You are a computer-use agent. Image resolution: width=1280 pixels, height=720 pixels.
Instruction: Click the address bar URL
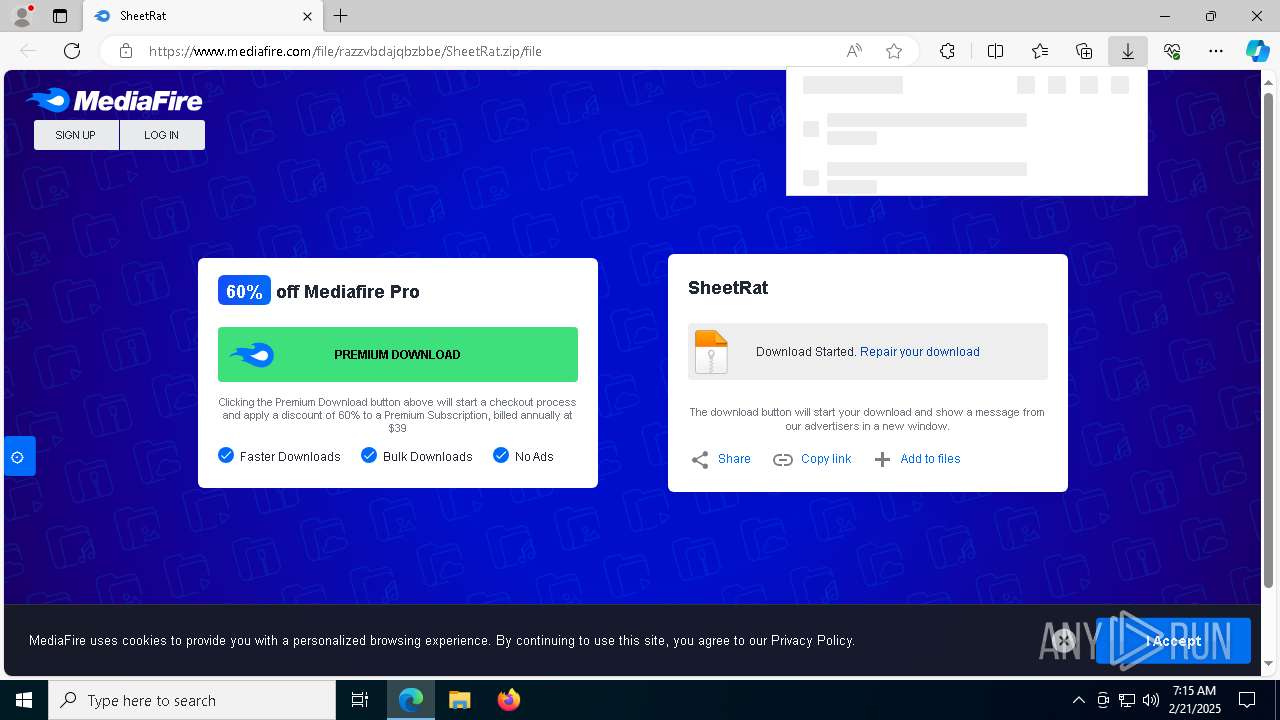pos(345,51)
